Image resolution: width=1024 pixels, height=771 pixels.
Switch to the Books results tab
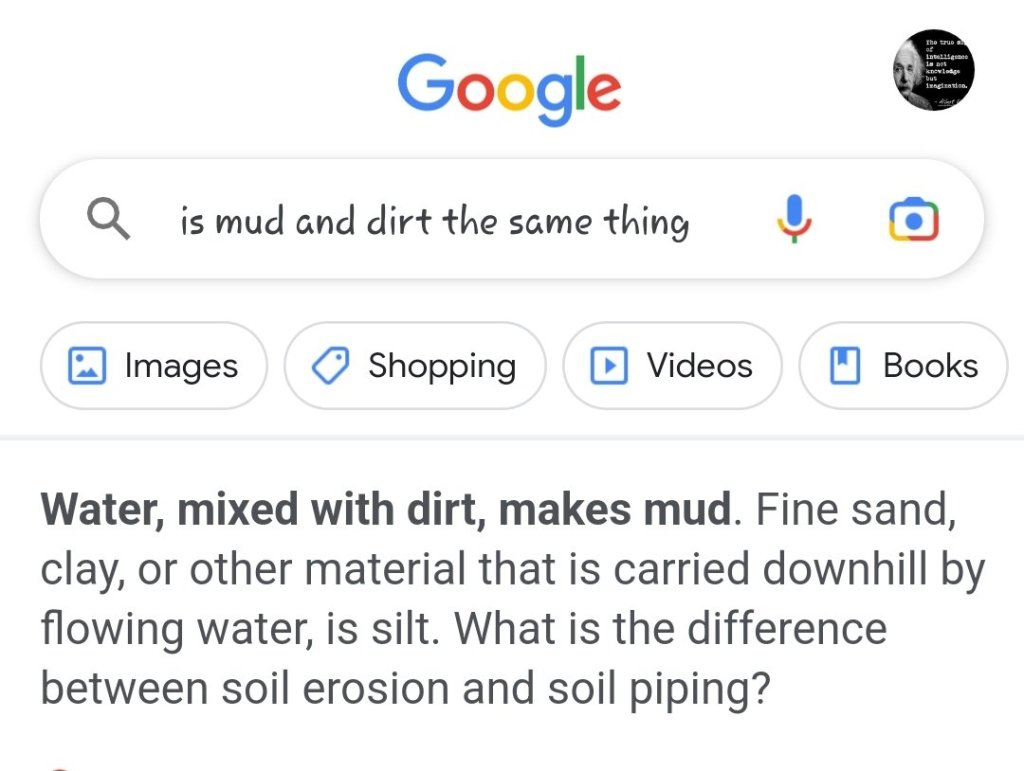(930, 366)
